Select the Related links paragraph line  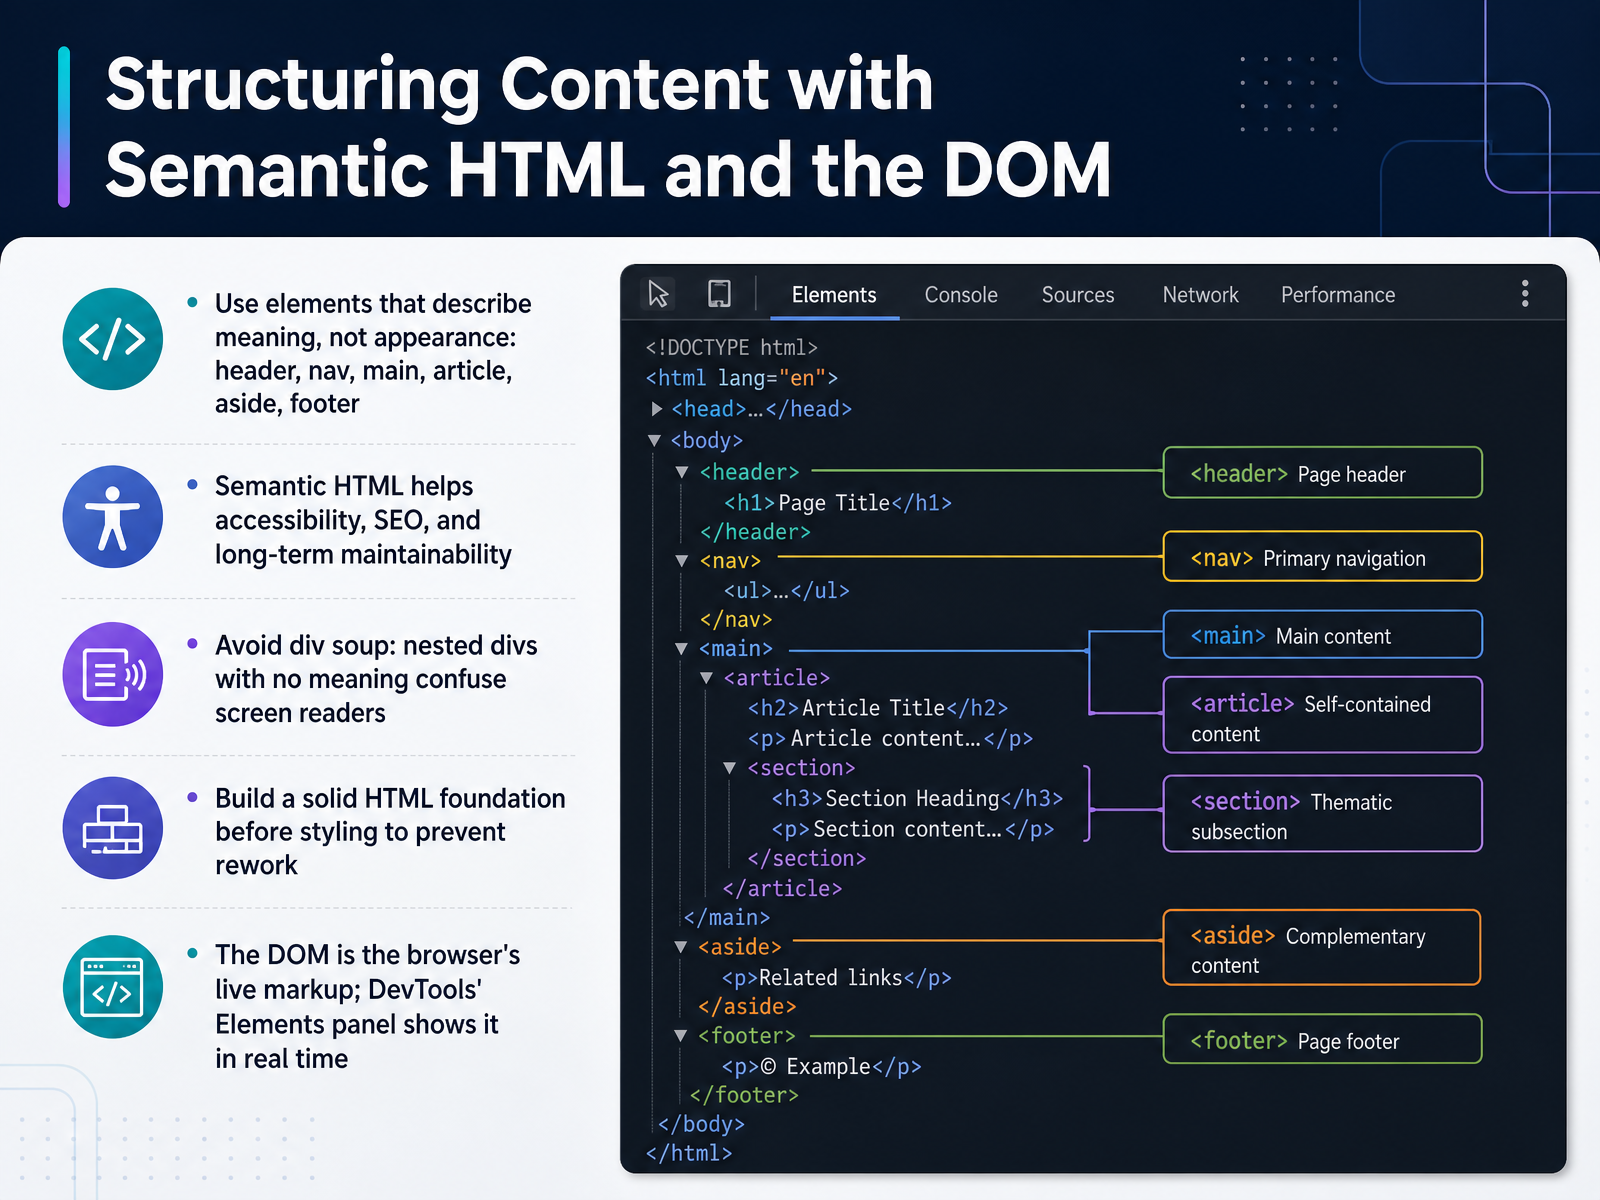click(837, 978)
